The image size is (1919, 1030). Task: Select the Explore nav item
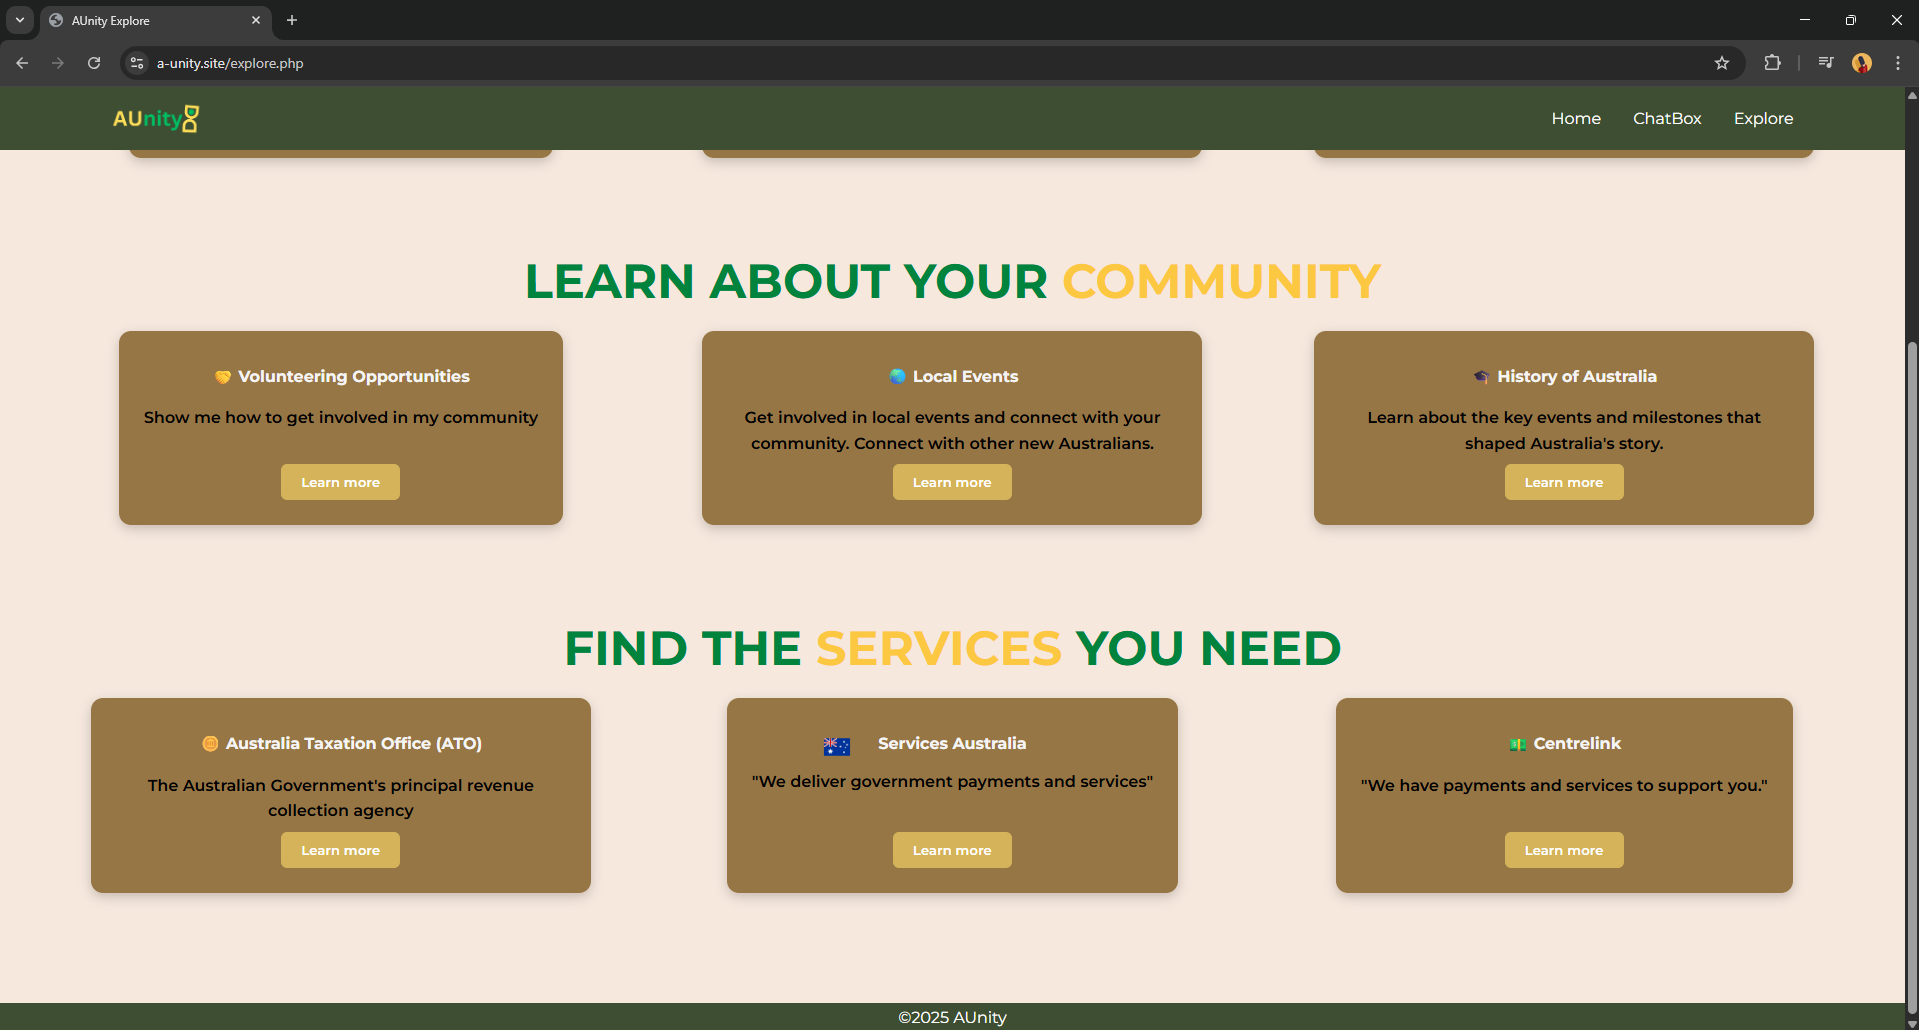point(1763,118)
